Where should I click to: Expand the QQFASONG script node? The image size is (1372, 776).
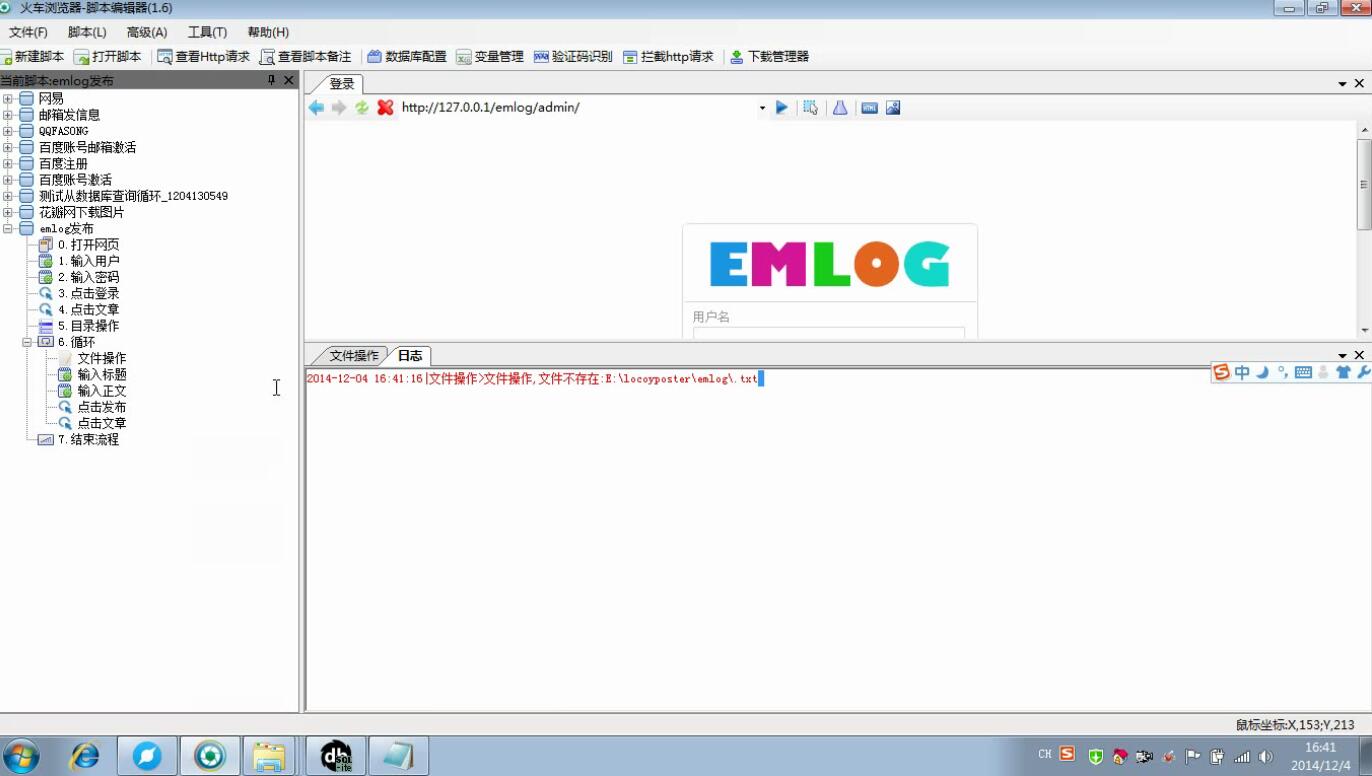[x=8, y=131]
